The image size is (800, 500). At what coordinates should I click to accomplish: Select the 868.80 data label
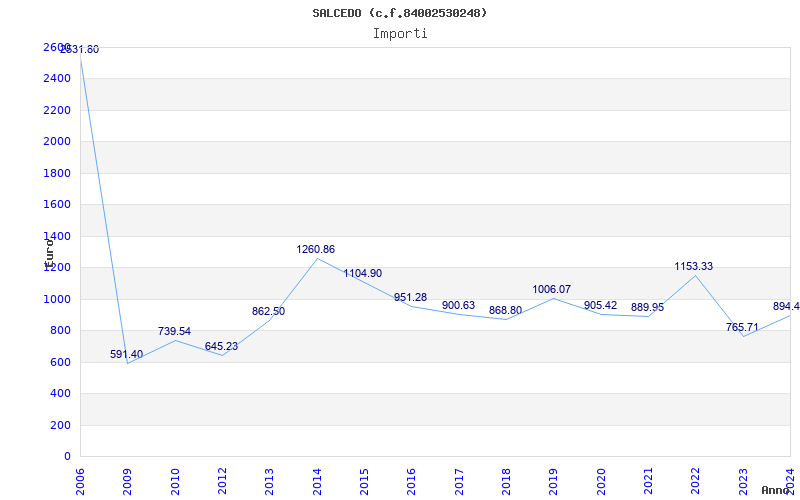coord(505,310)
